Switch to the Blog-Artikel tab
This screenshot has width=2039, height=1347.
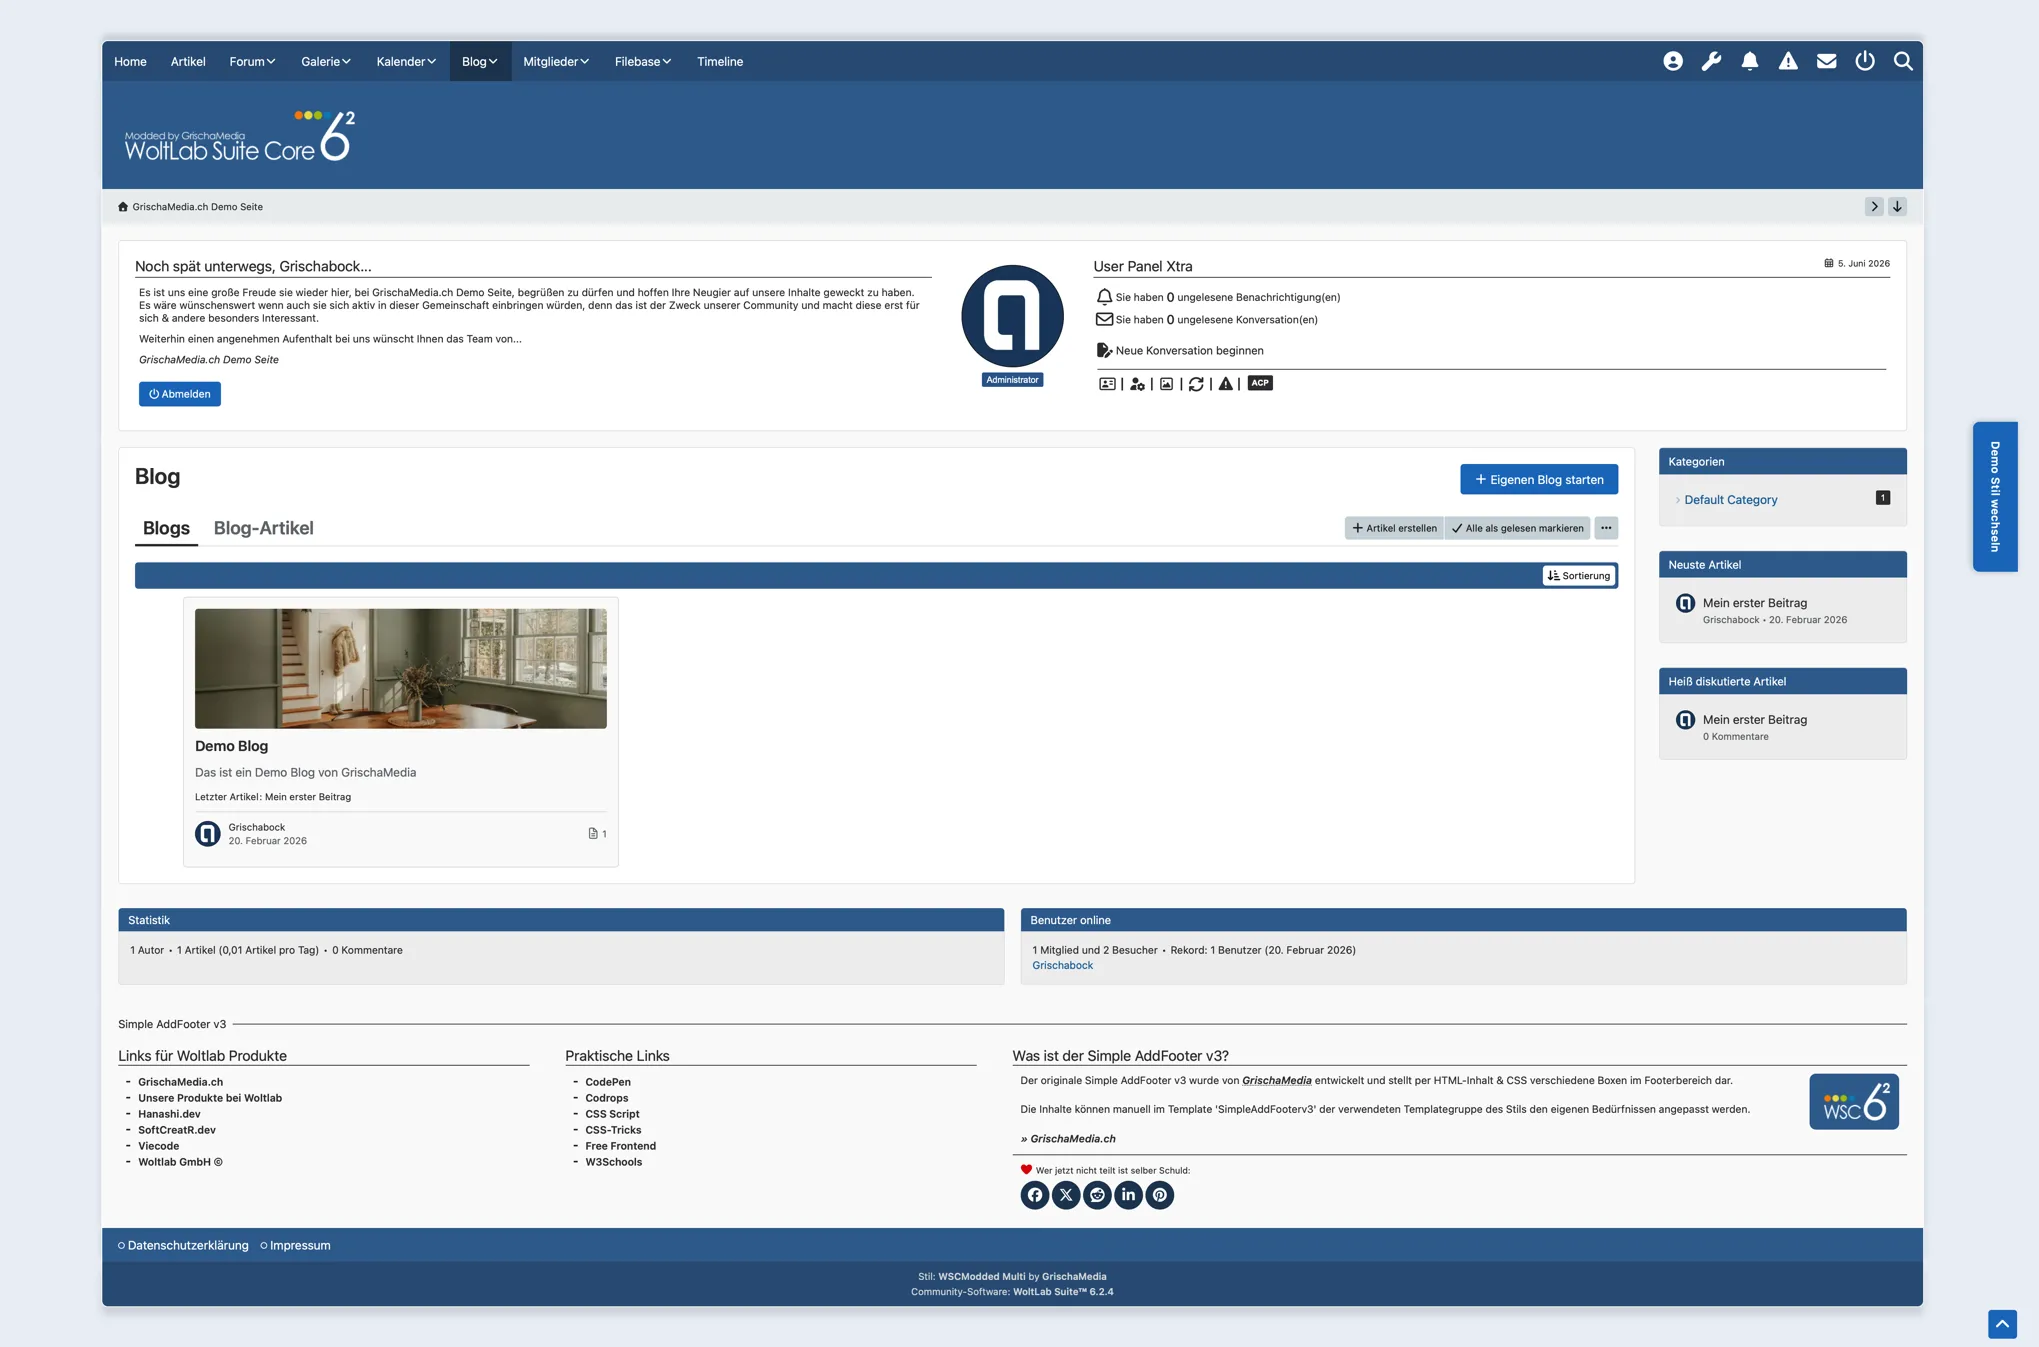263,528
